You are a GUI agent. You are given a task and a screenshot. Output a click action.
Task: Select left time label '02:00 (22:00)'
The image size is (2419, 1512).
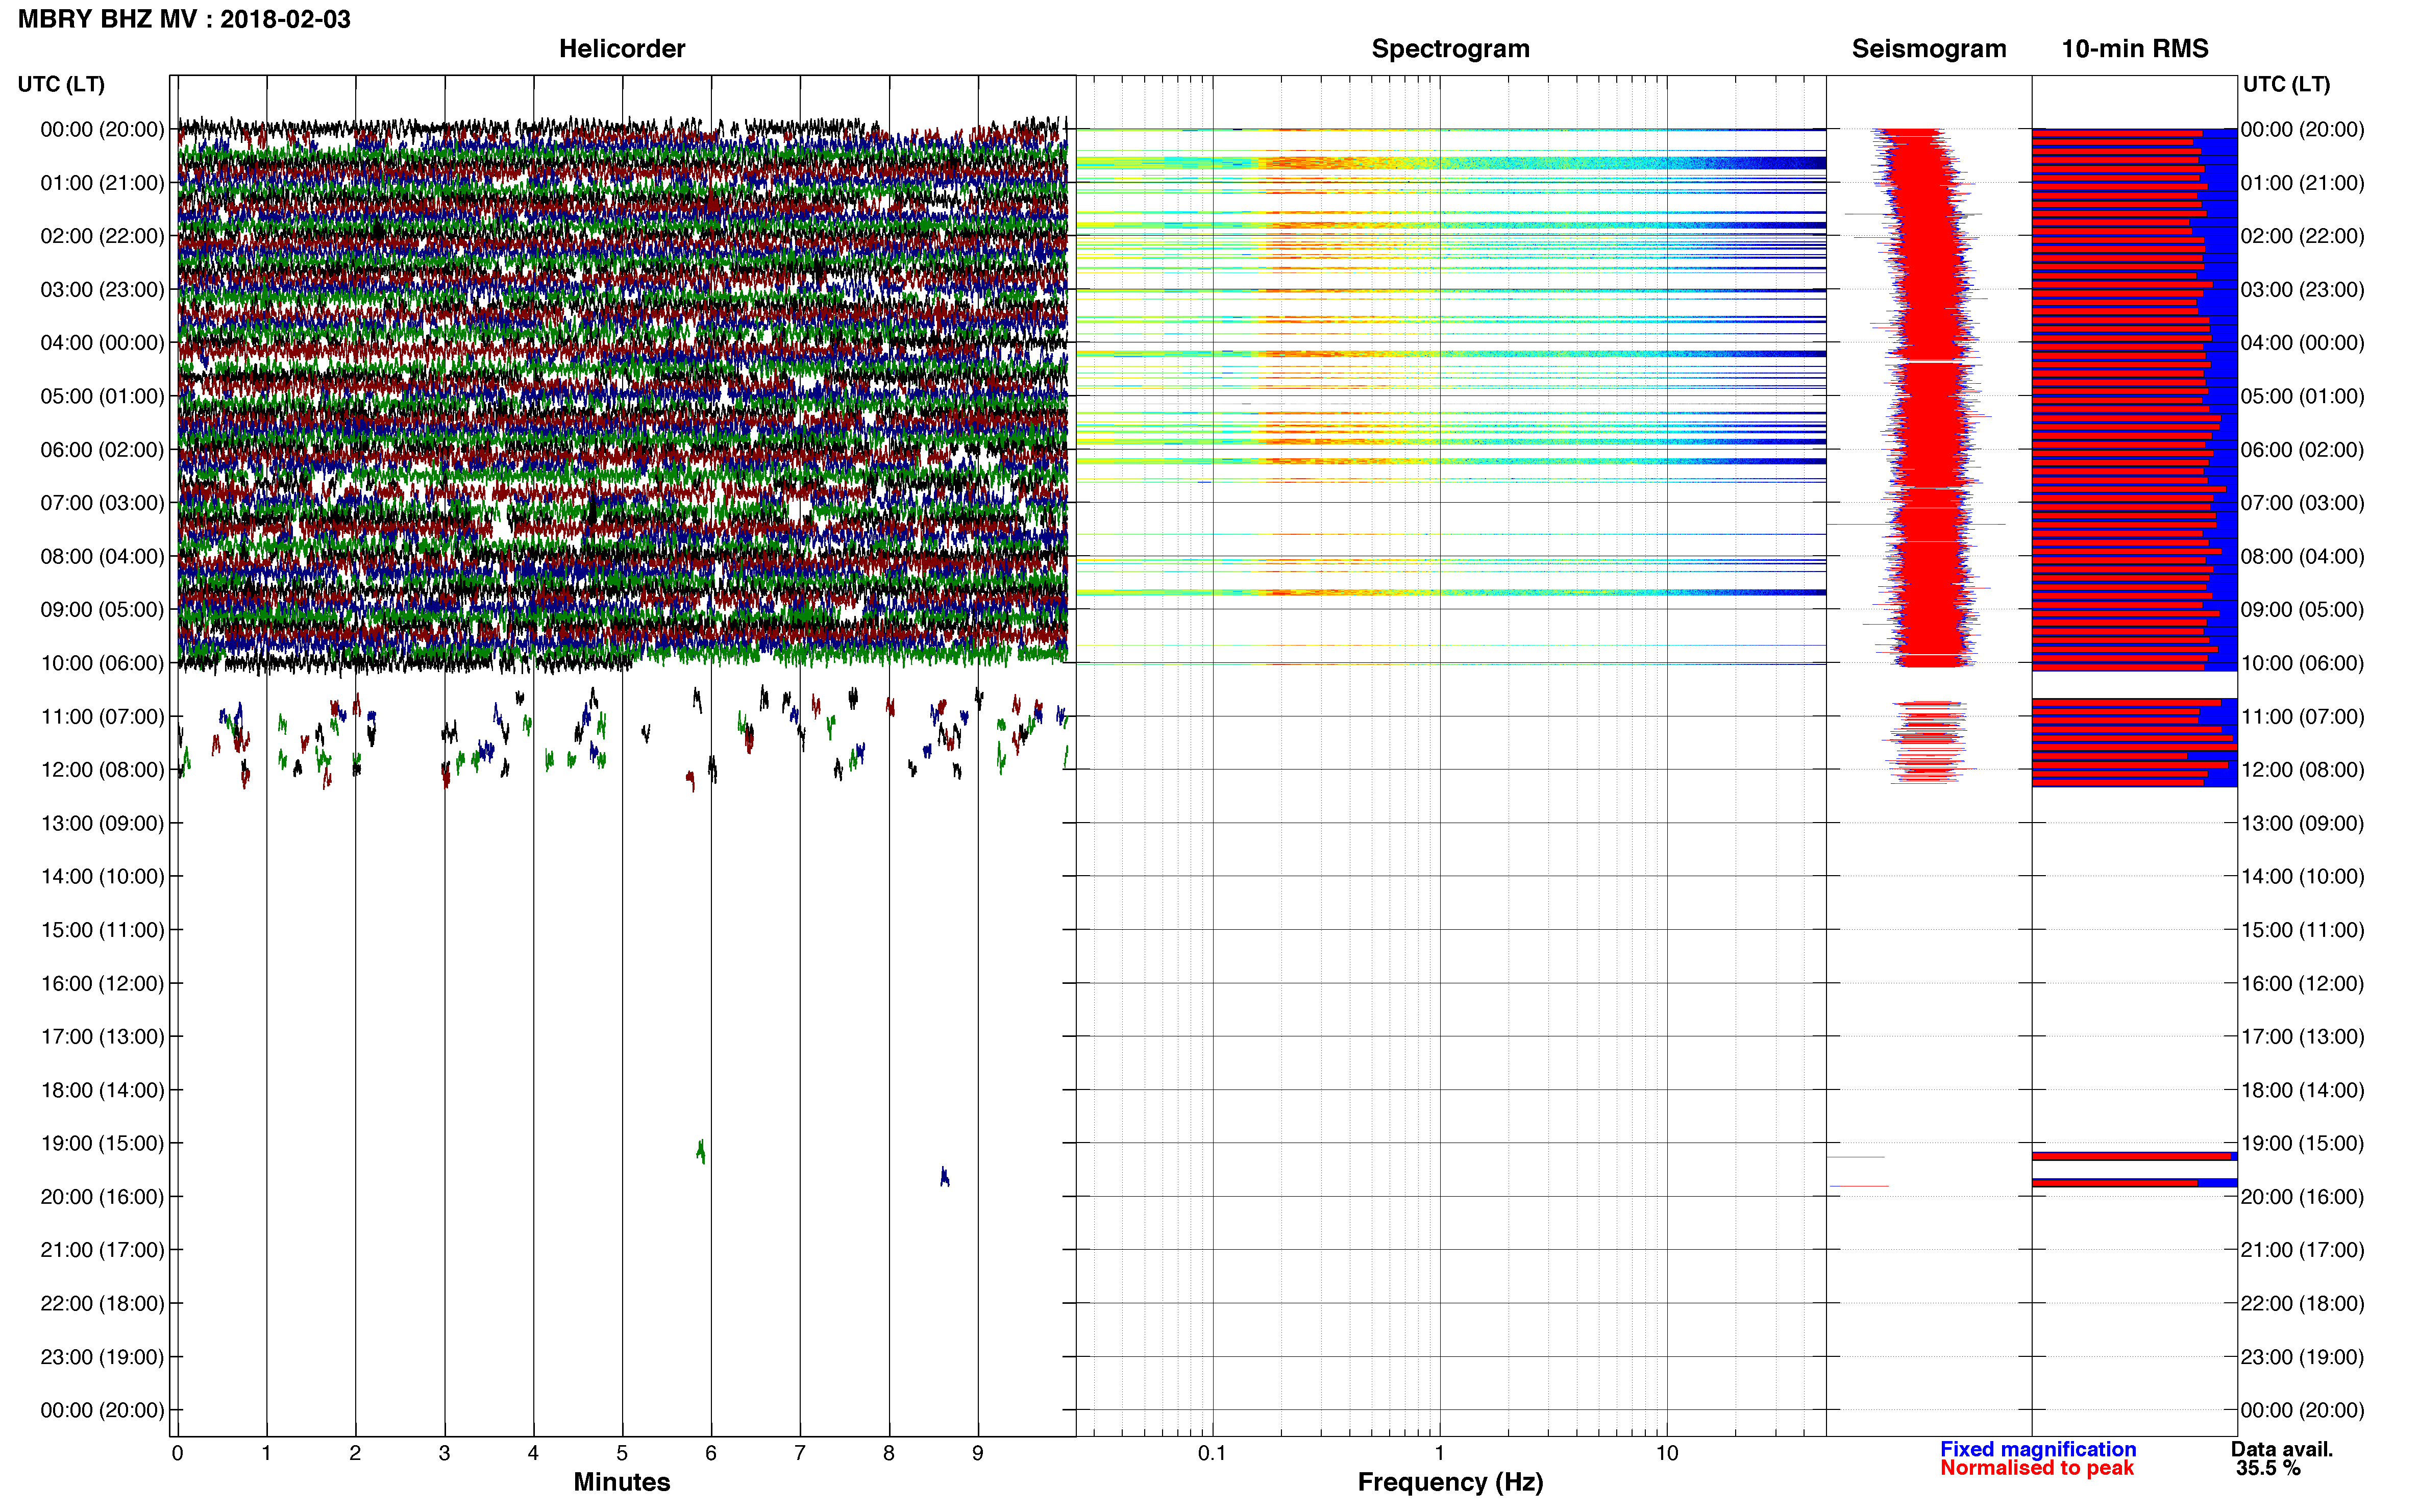pyautogui.click(x=102, y=236)
